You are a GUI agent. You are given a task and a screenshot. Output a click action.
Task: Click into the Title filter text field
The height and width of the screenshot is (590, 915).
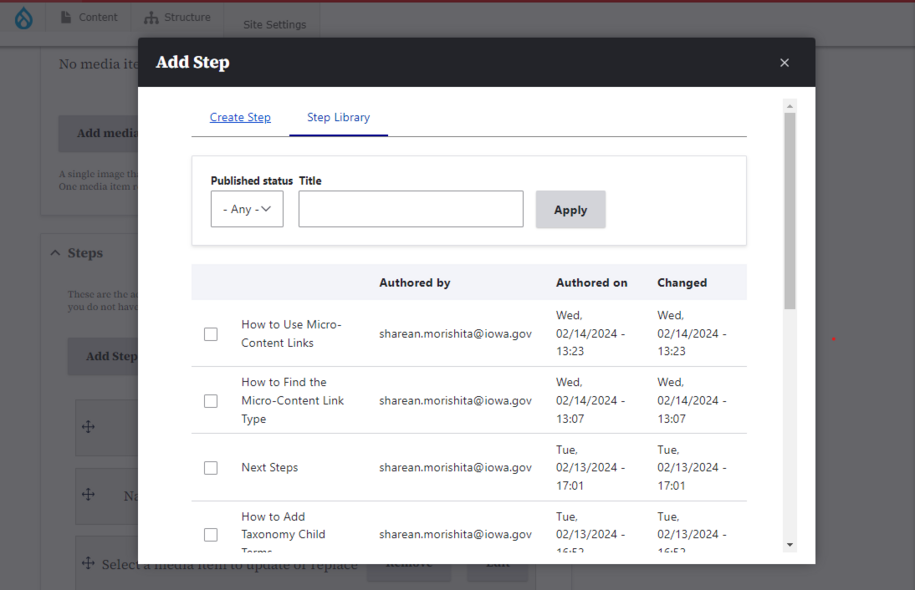[x=410, y=209]
